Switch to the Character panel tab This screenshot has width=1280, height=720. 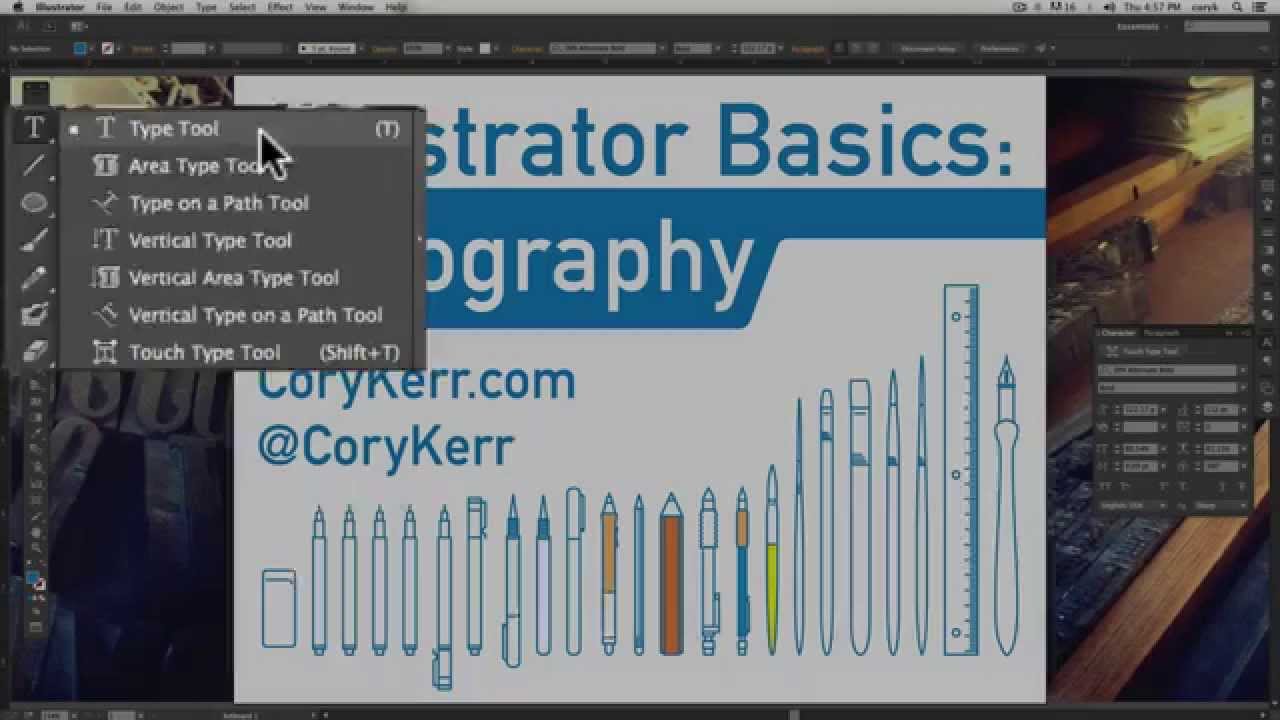pos(1118,333)
